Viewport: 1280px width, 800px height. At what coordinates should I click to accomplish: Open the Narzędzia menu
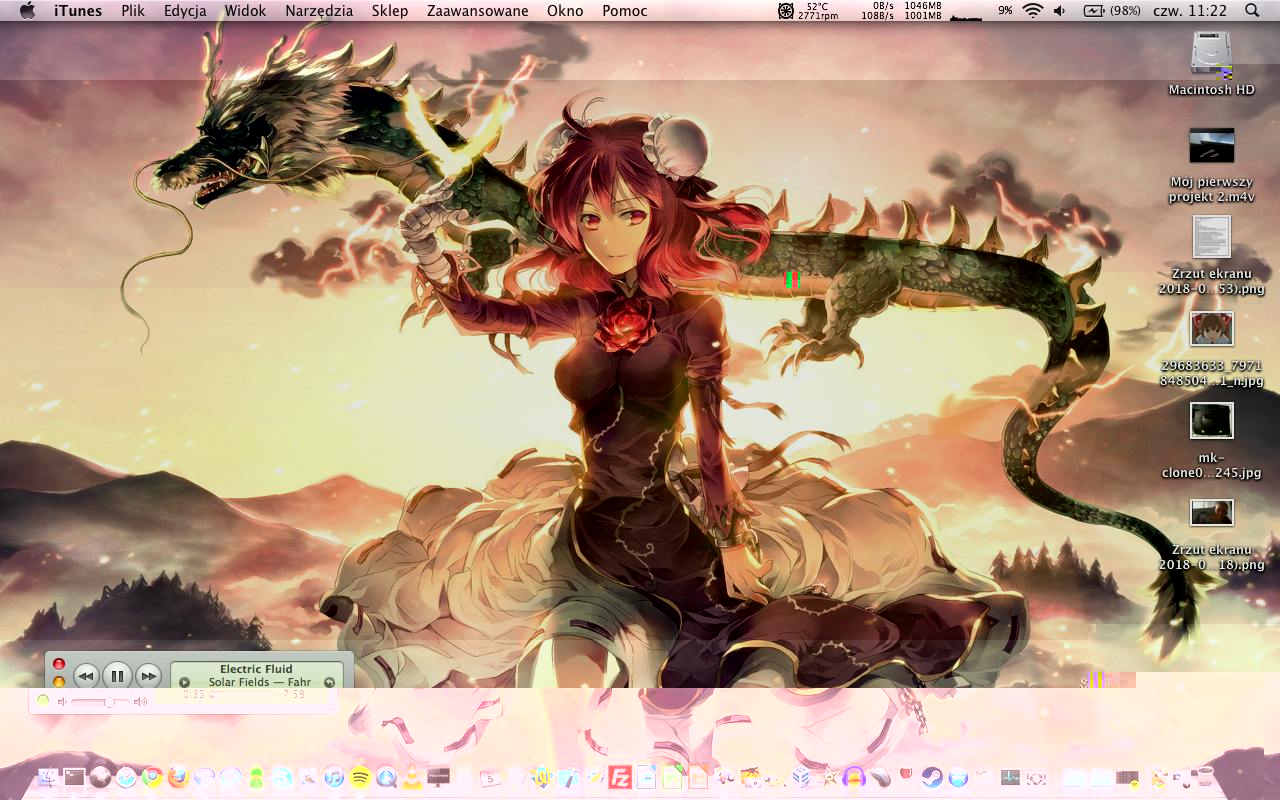pyautogui.click(x=318, y=11)
